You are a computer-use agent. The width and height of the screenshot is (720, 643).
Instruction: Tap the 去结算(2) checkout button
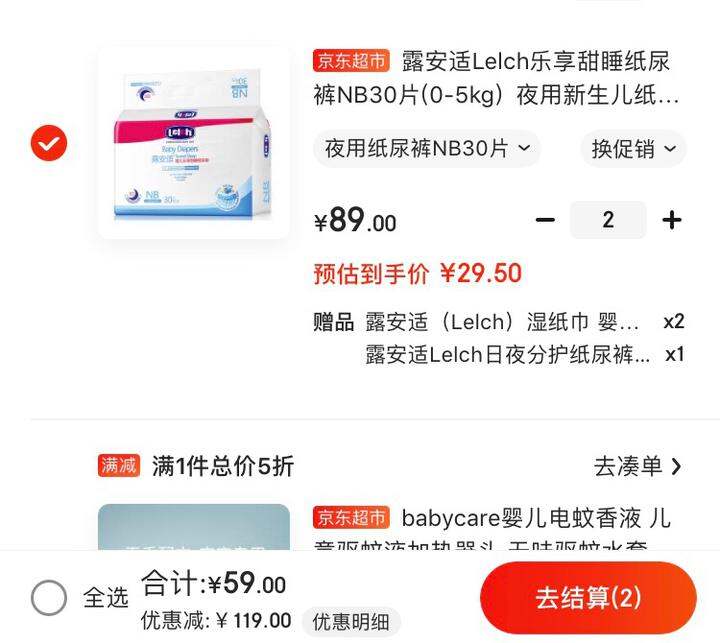point(588,598)
